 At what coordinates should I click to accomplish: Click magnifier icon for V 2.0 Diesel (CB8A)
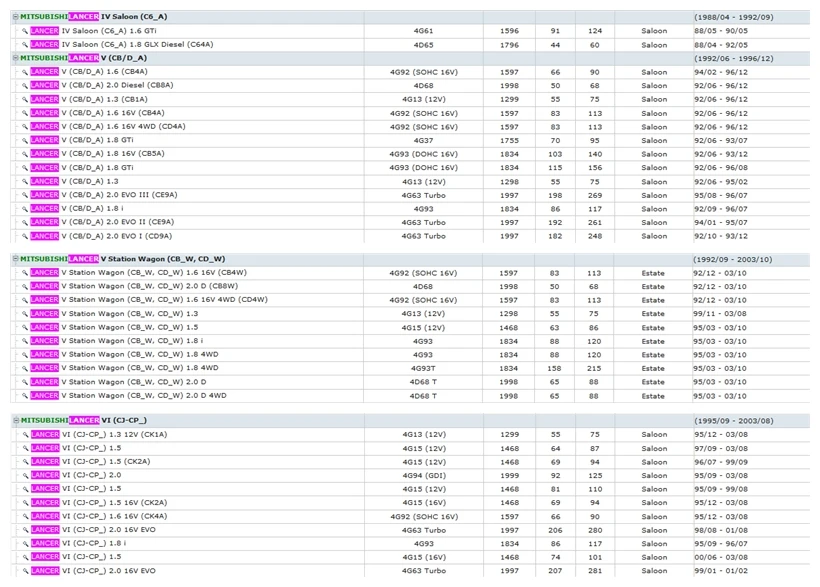click(x=25, y=86)
